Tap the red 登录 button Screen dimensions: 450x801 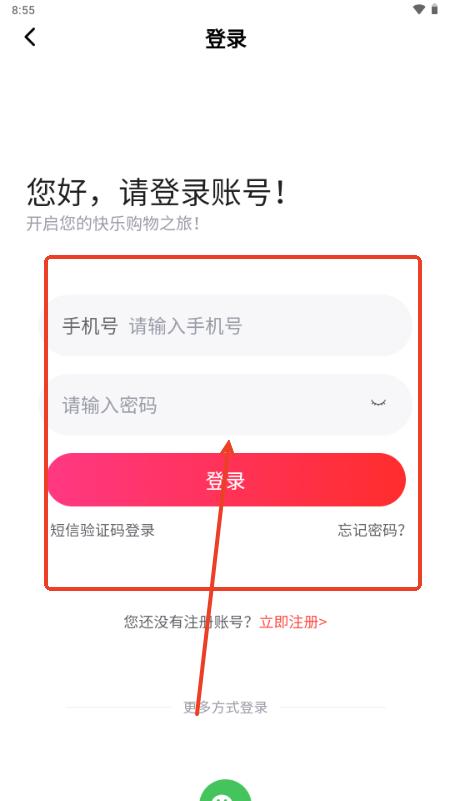pyautogui.click(x=226, y=480)
